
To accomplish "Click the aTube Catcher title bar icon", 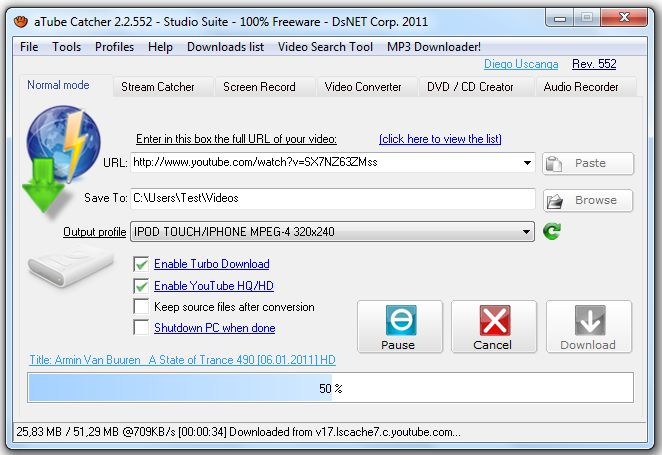I will point(21,21).
